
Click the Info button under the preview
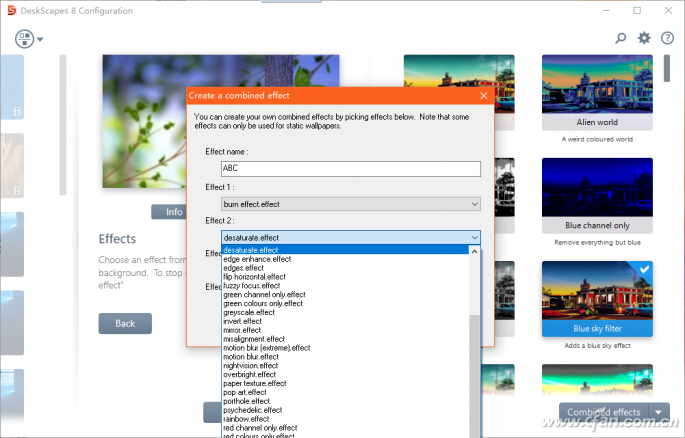(169, 212)
